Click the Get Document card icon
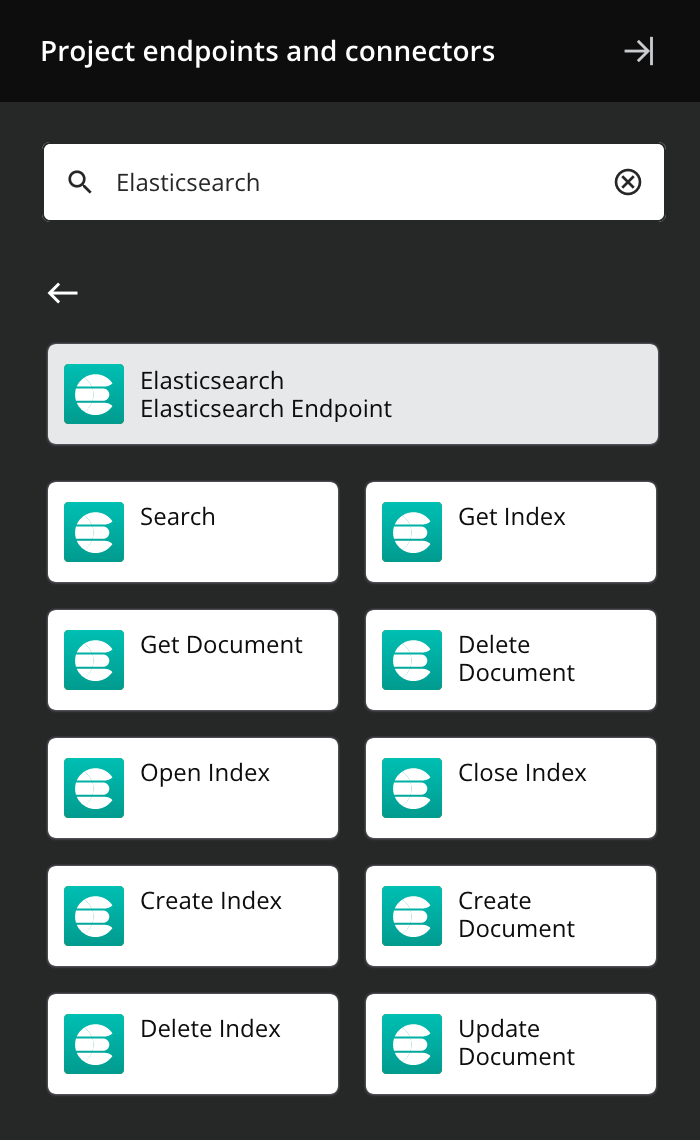The width and height of the screenshot is (700, 1140). point(94,660)
